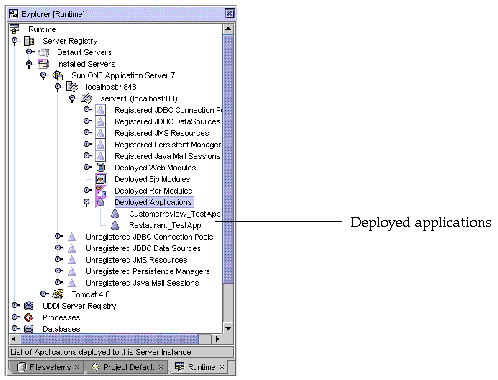Click the Server Registry node icon
The width and height of the screenshot is (498, 380).
tap(29, 41)
